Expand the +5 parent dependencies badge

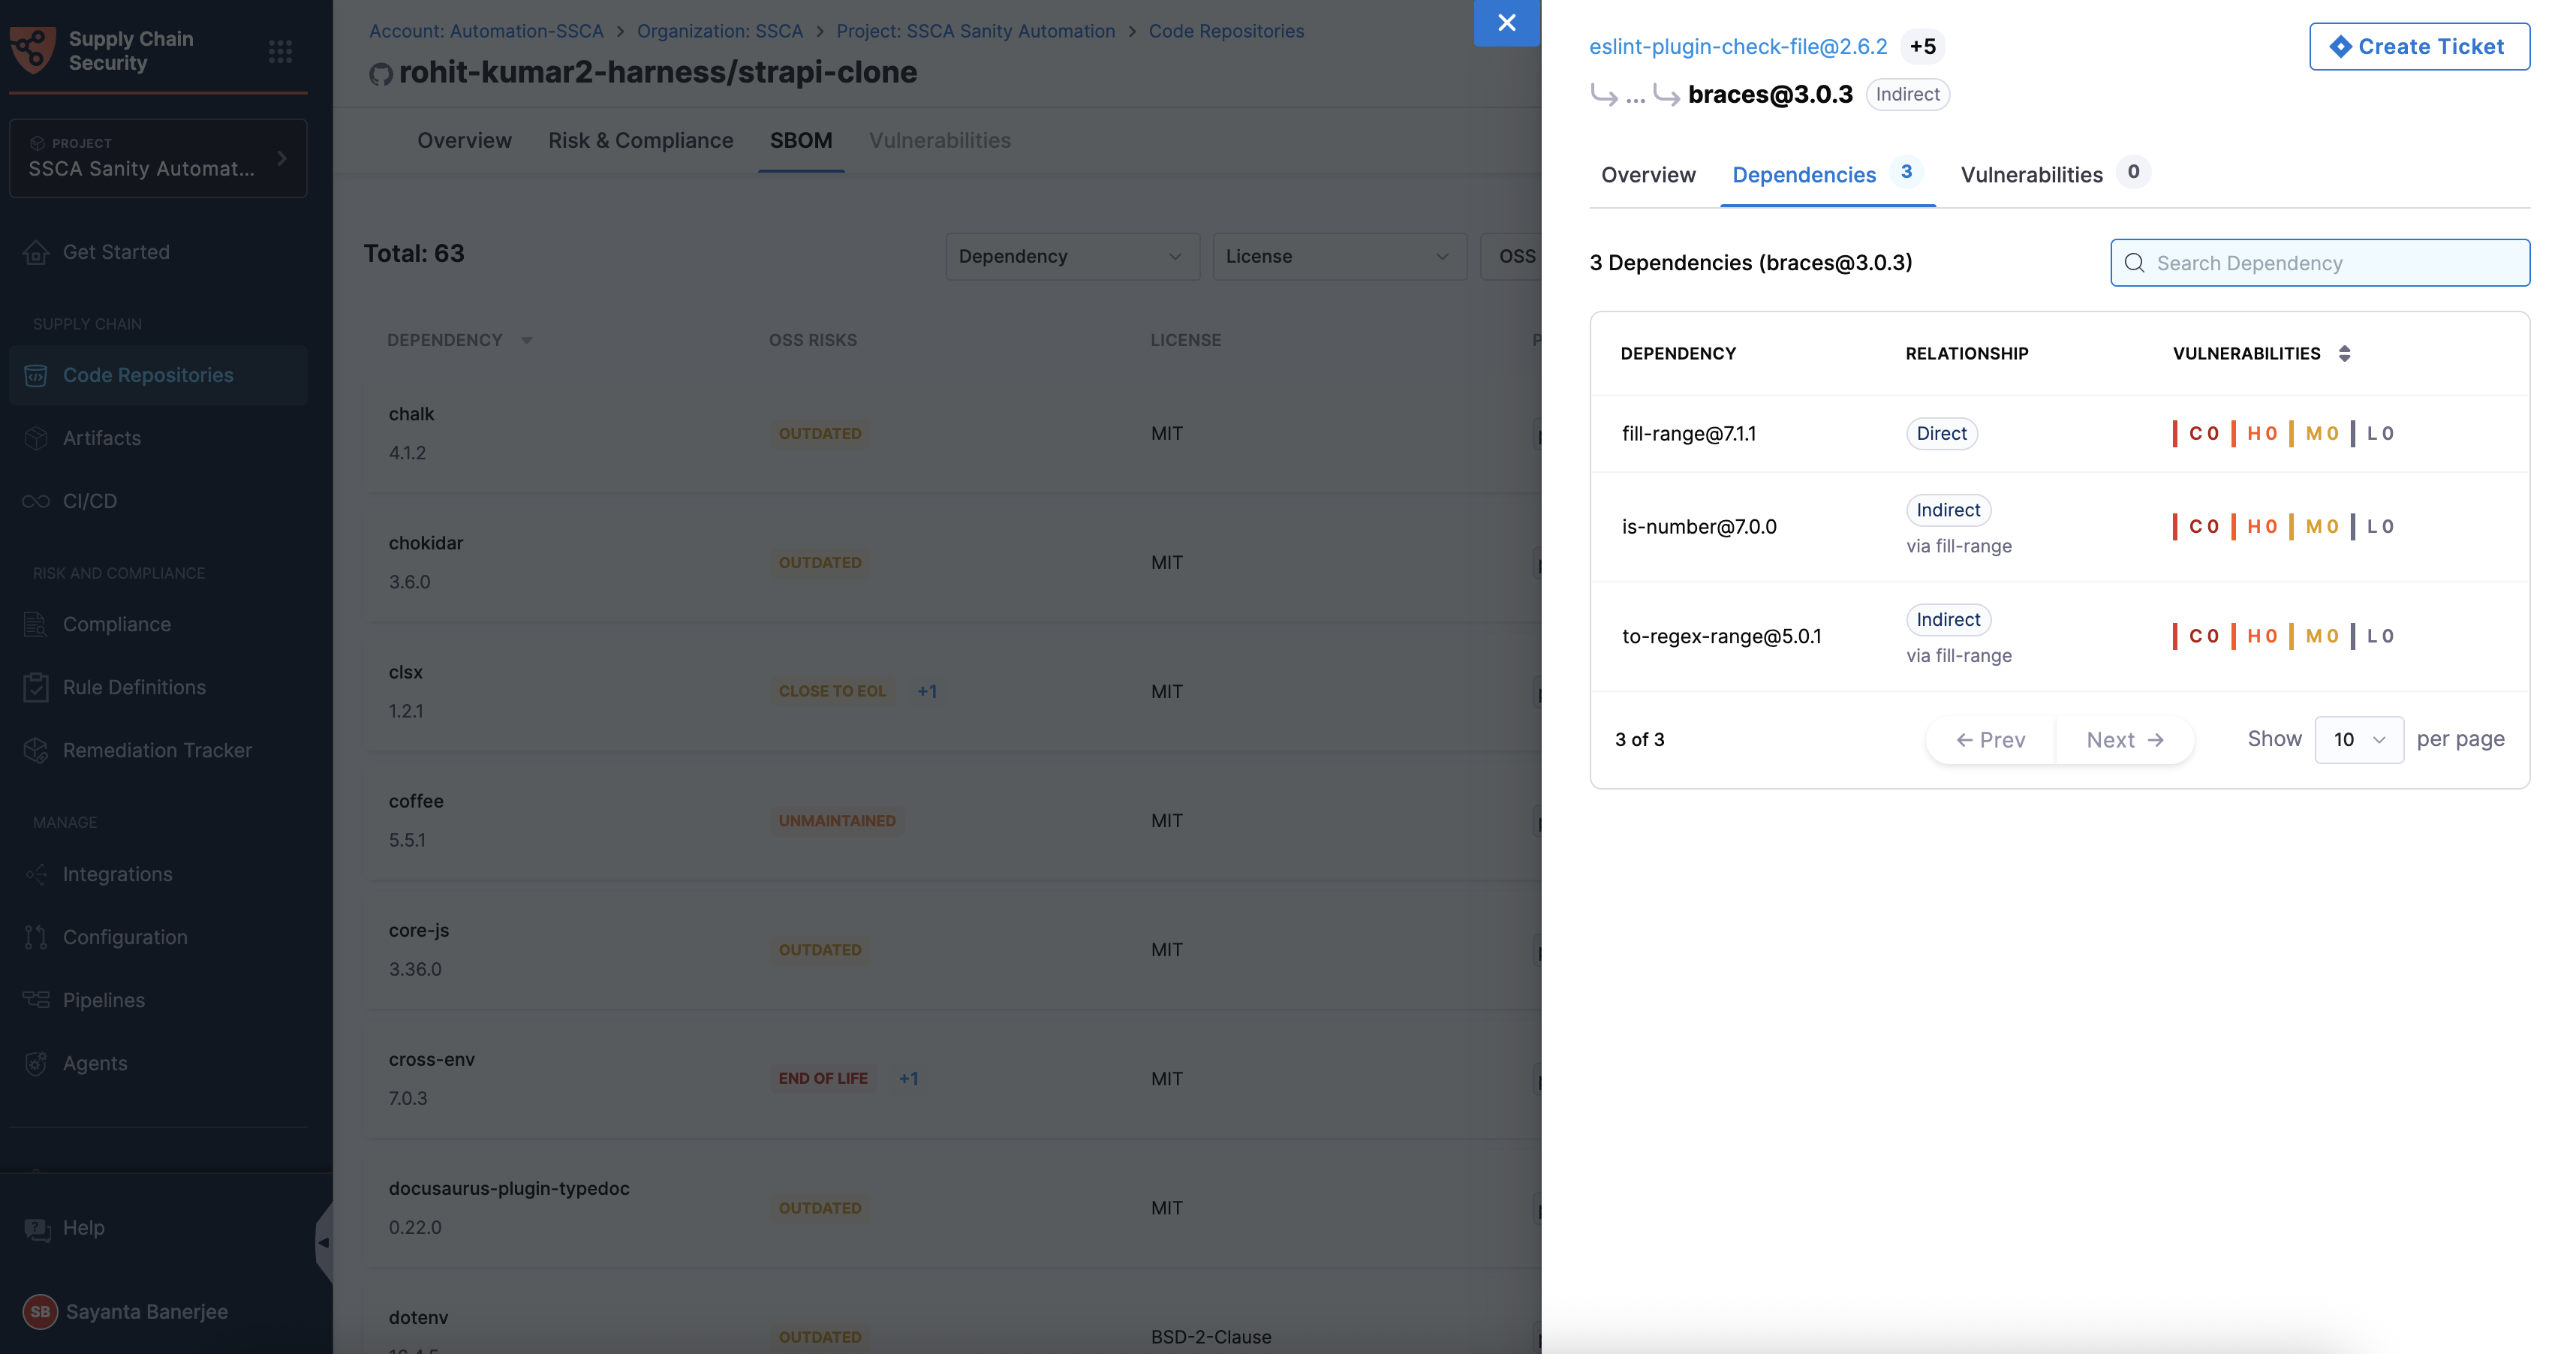(x=1922, y=46)
